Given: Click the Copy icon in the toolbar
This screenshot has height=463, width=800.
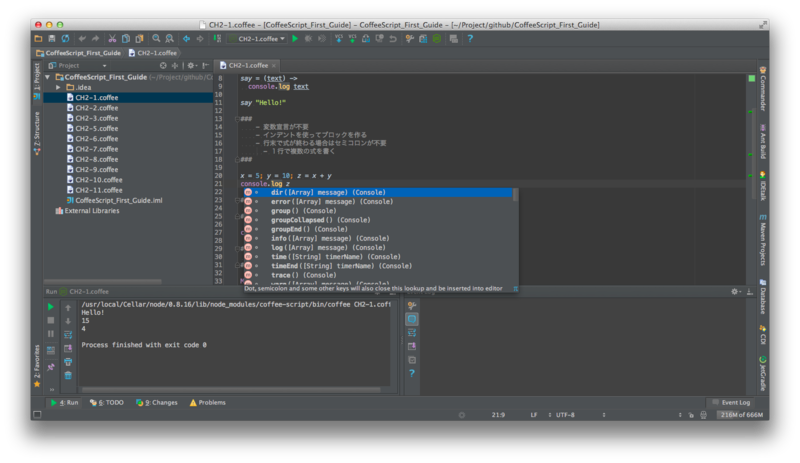Looking at the screenshot, I should [x=126, y=39].
